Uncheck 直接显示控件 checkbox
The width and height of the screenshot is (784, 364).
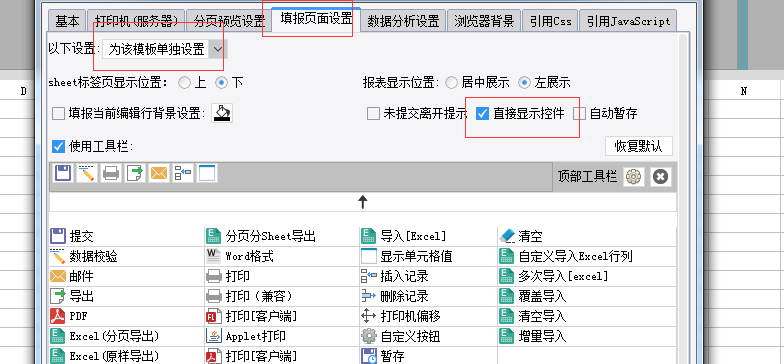[482, 114]
